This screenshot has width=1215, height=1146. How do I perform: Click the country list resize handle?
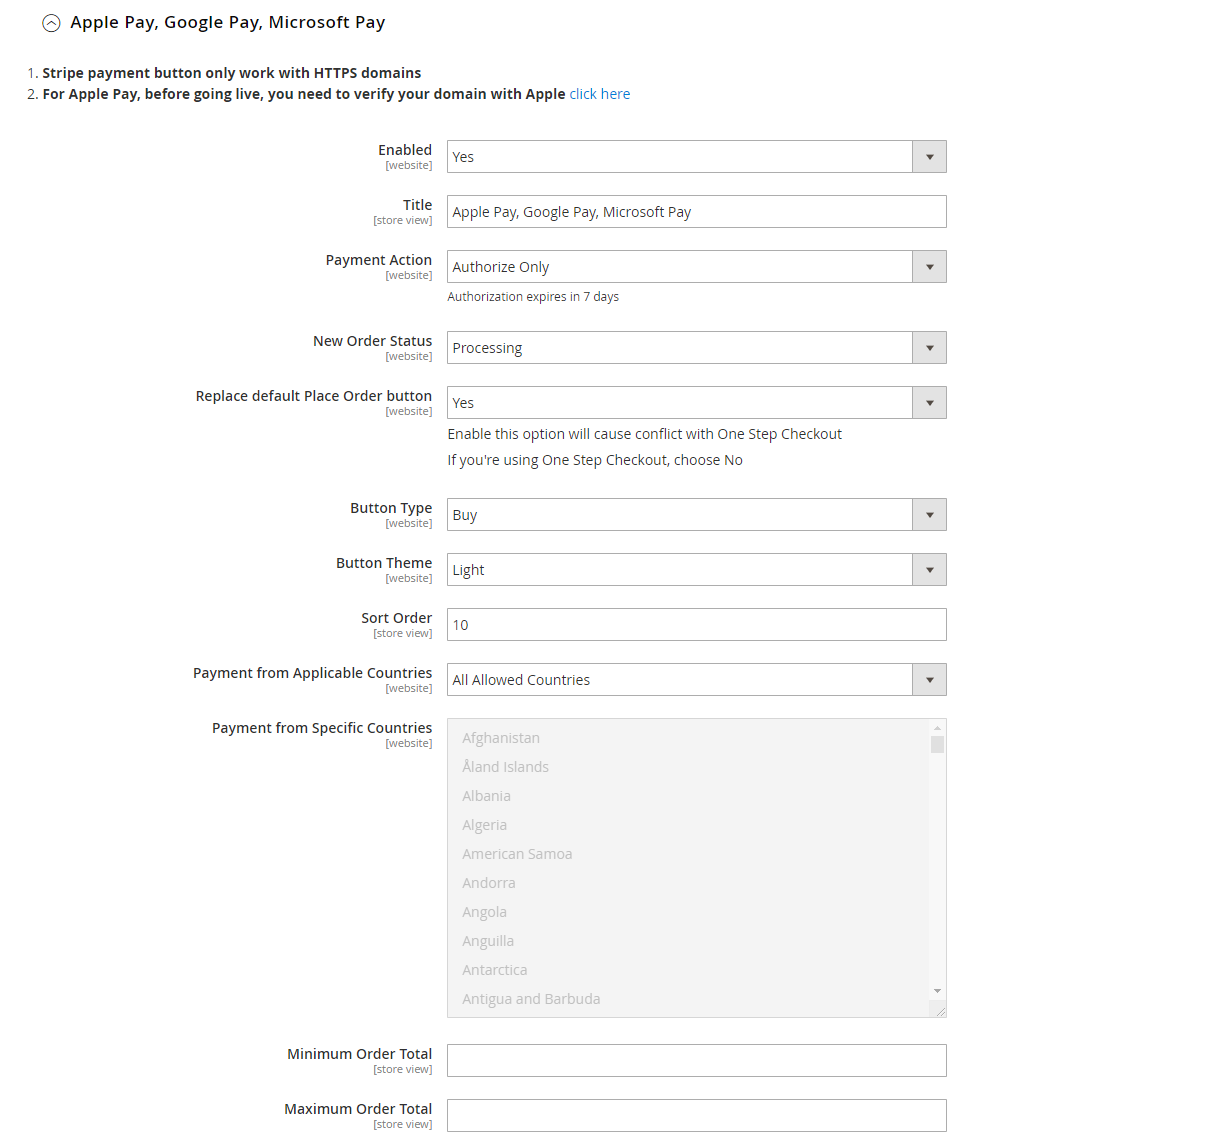(939, 1011)
